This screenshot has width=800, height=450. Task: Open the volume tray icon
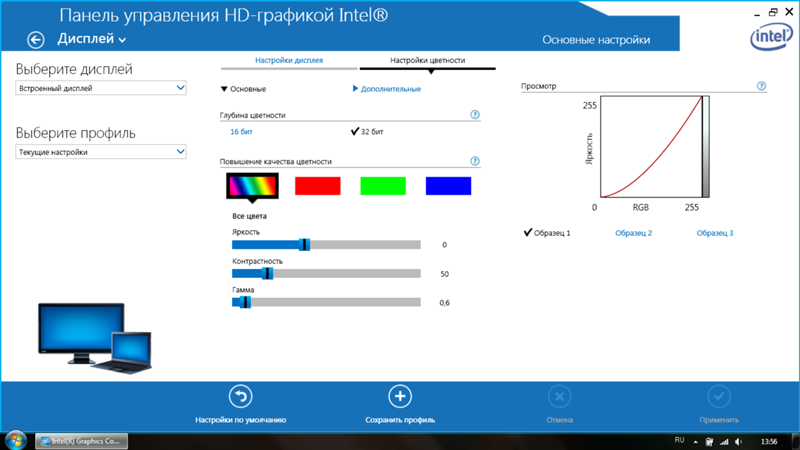pyautogui.click(x=739, y=442)
